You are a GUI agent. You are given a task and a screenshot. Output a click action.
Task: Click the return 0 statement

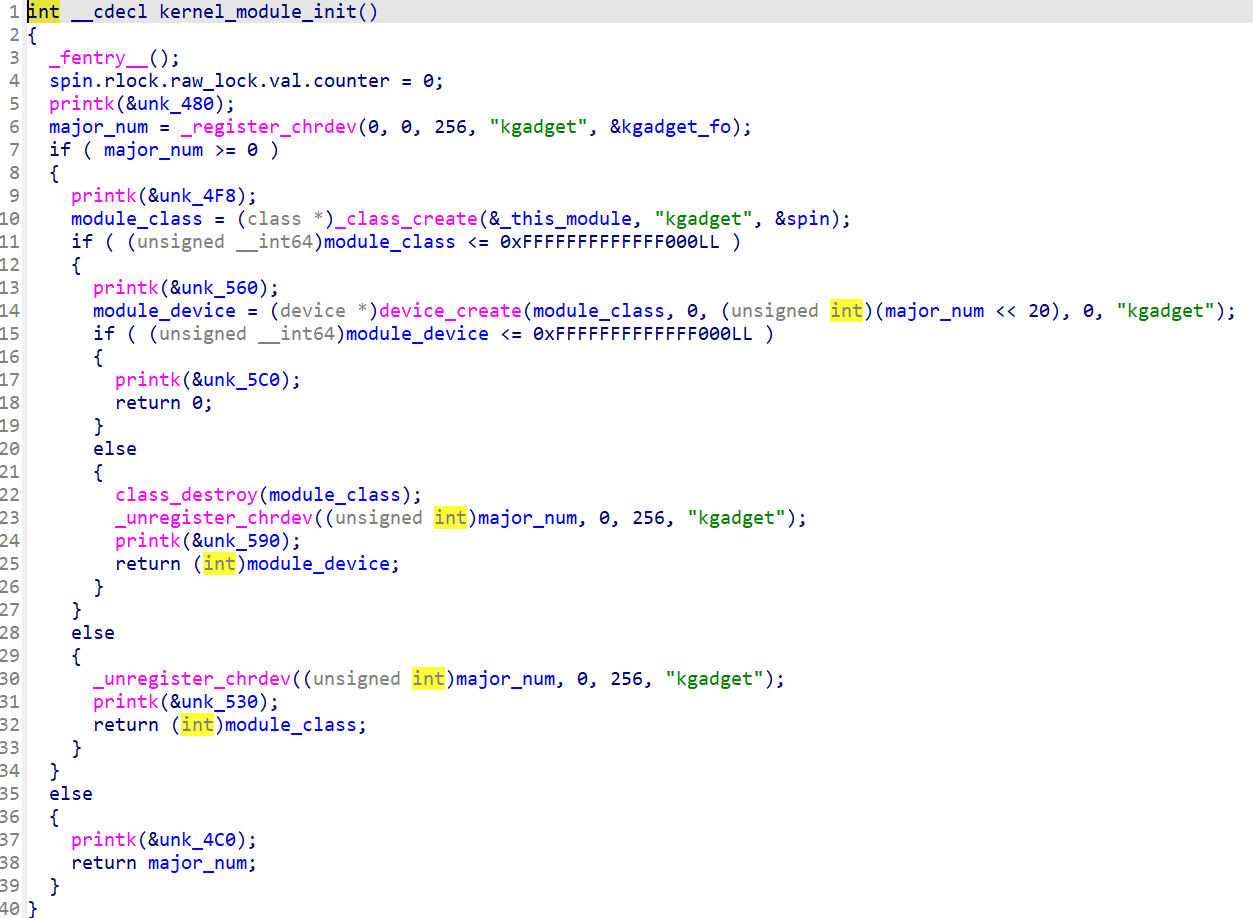tap(165, 403)
